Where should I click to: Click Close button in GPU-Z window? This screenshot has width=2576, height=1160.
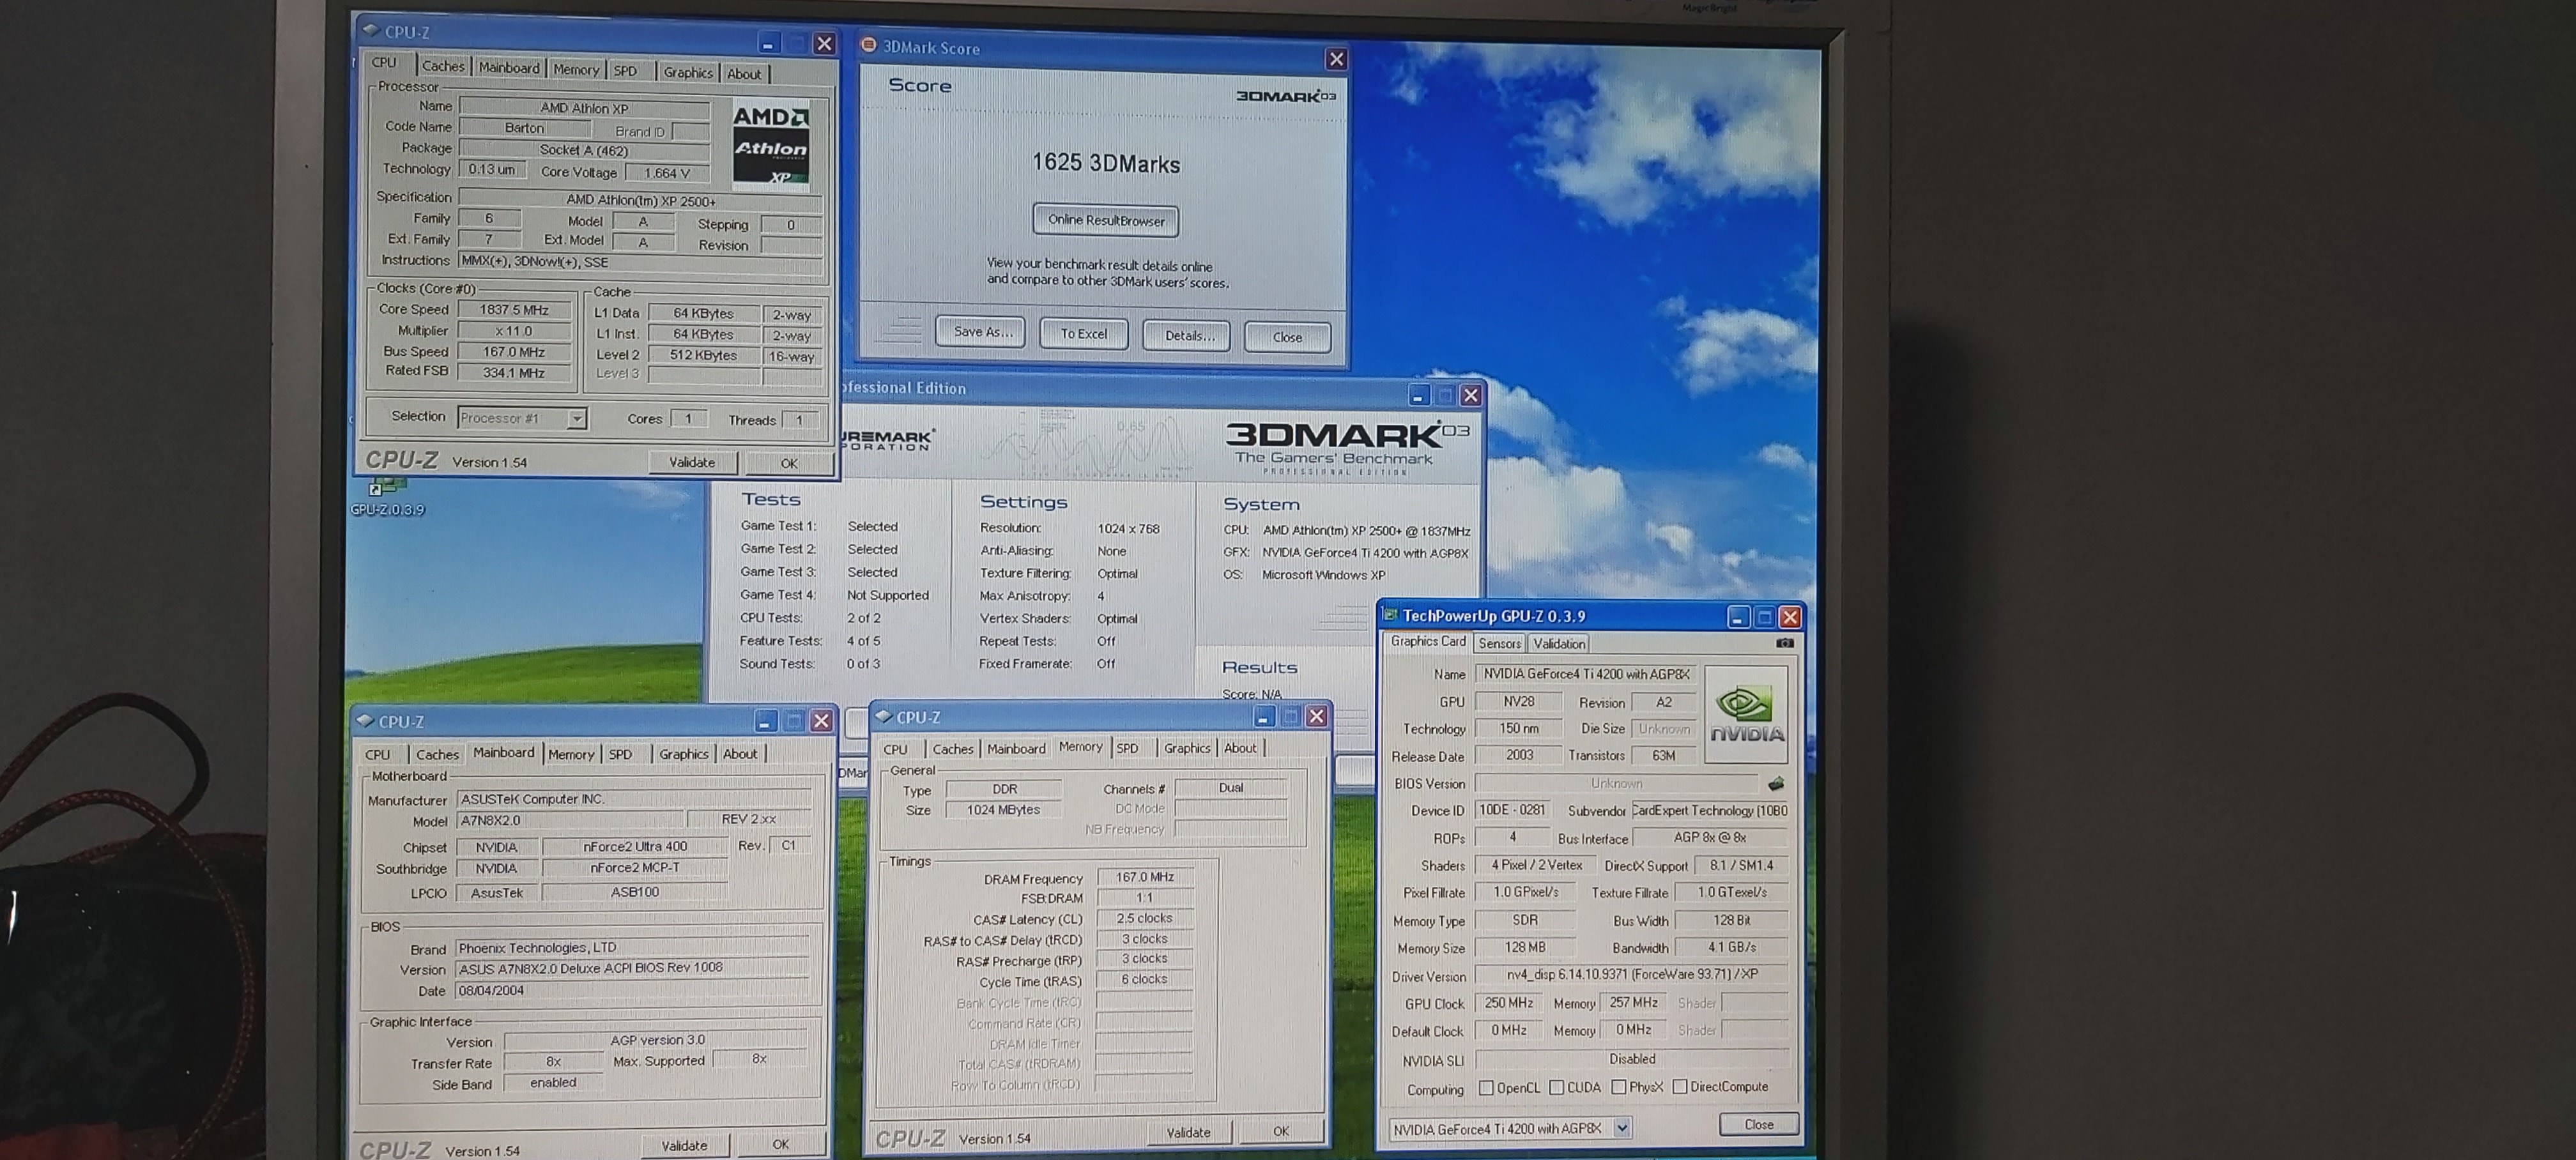[x=1758, y=1124]
